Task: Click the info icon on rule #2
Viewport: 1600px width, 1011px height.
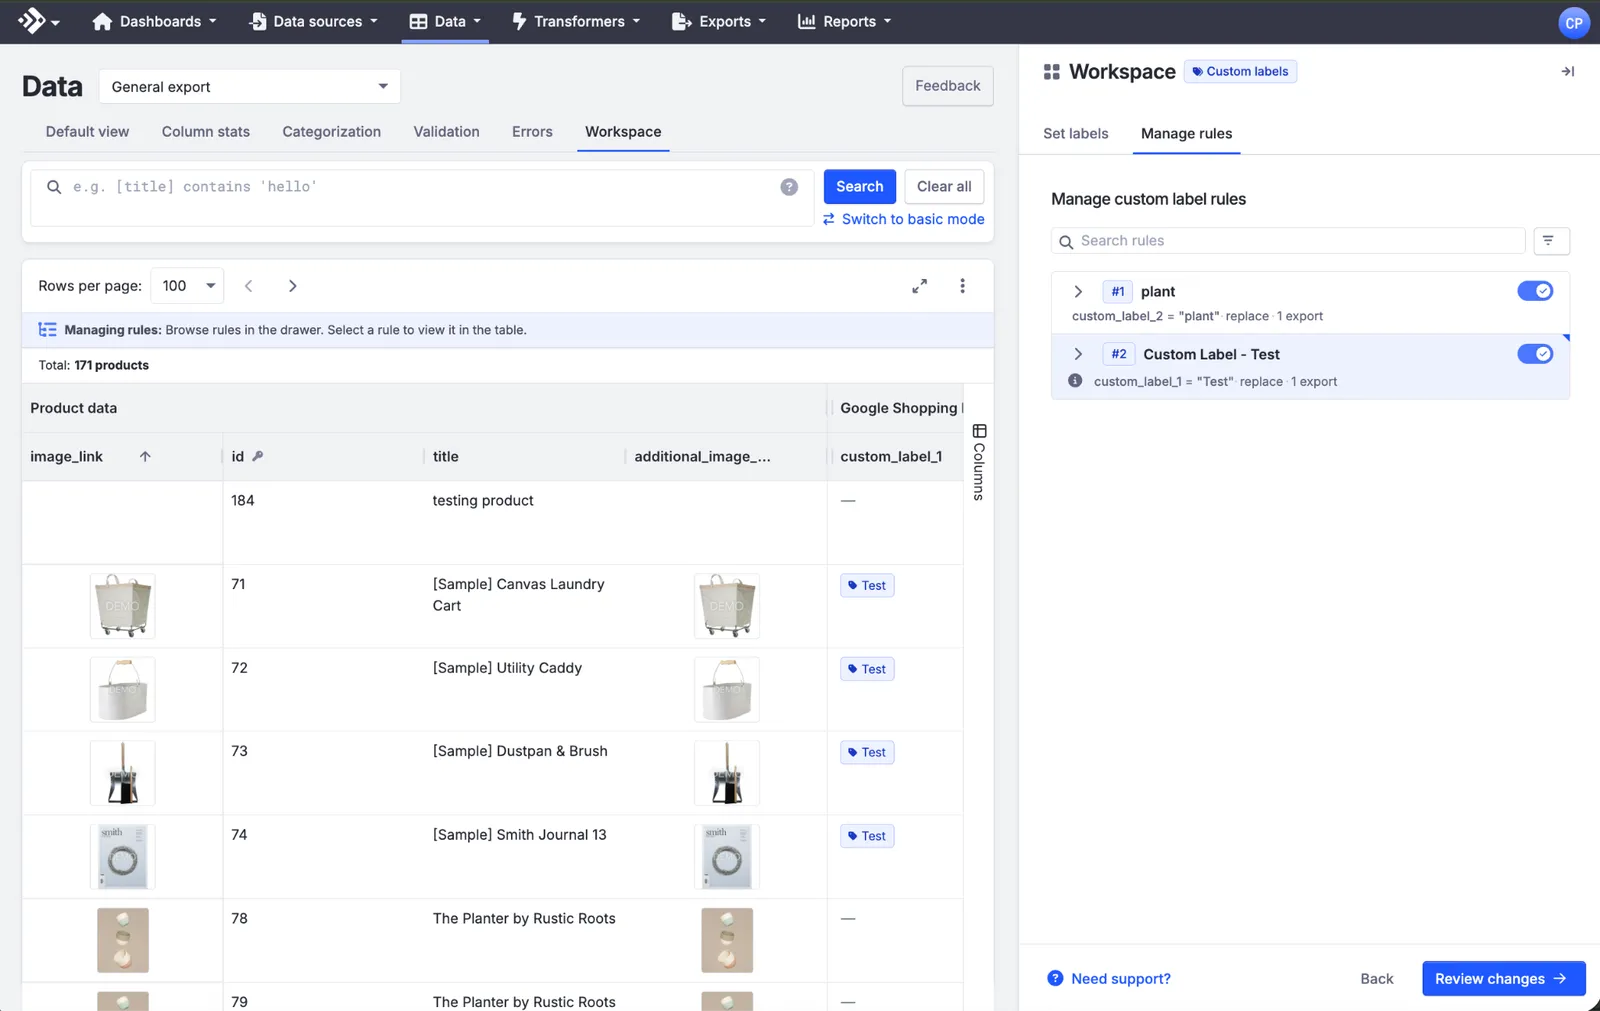Action: click(x=1075, y=381)
